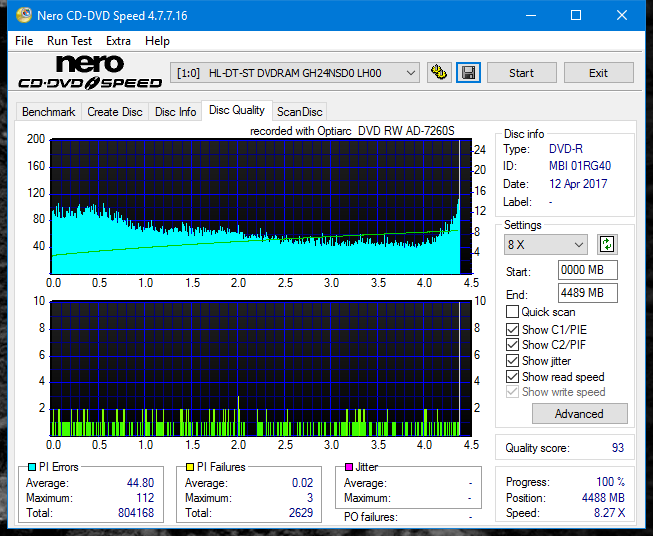Image resolution: width=653 pixels, height=536 pixels.
Task: Open the drive options icon
Action: 439,73
